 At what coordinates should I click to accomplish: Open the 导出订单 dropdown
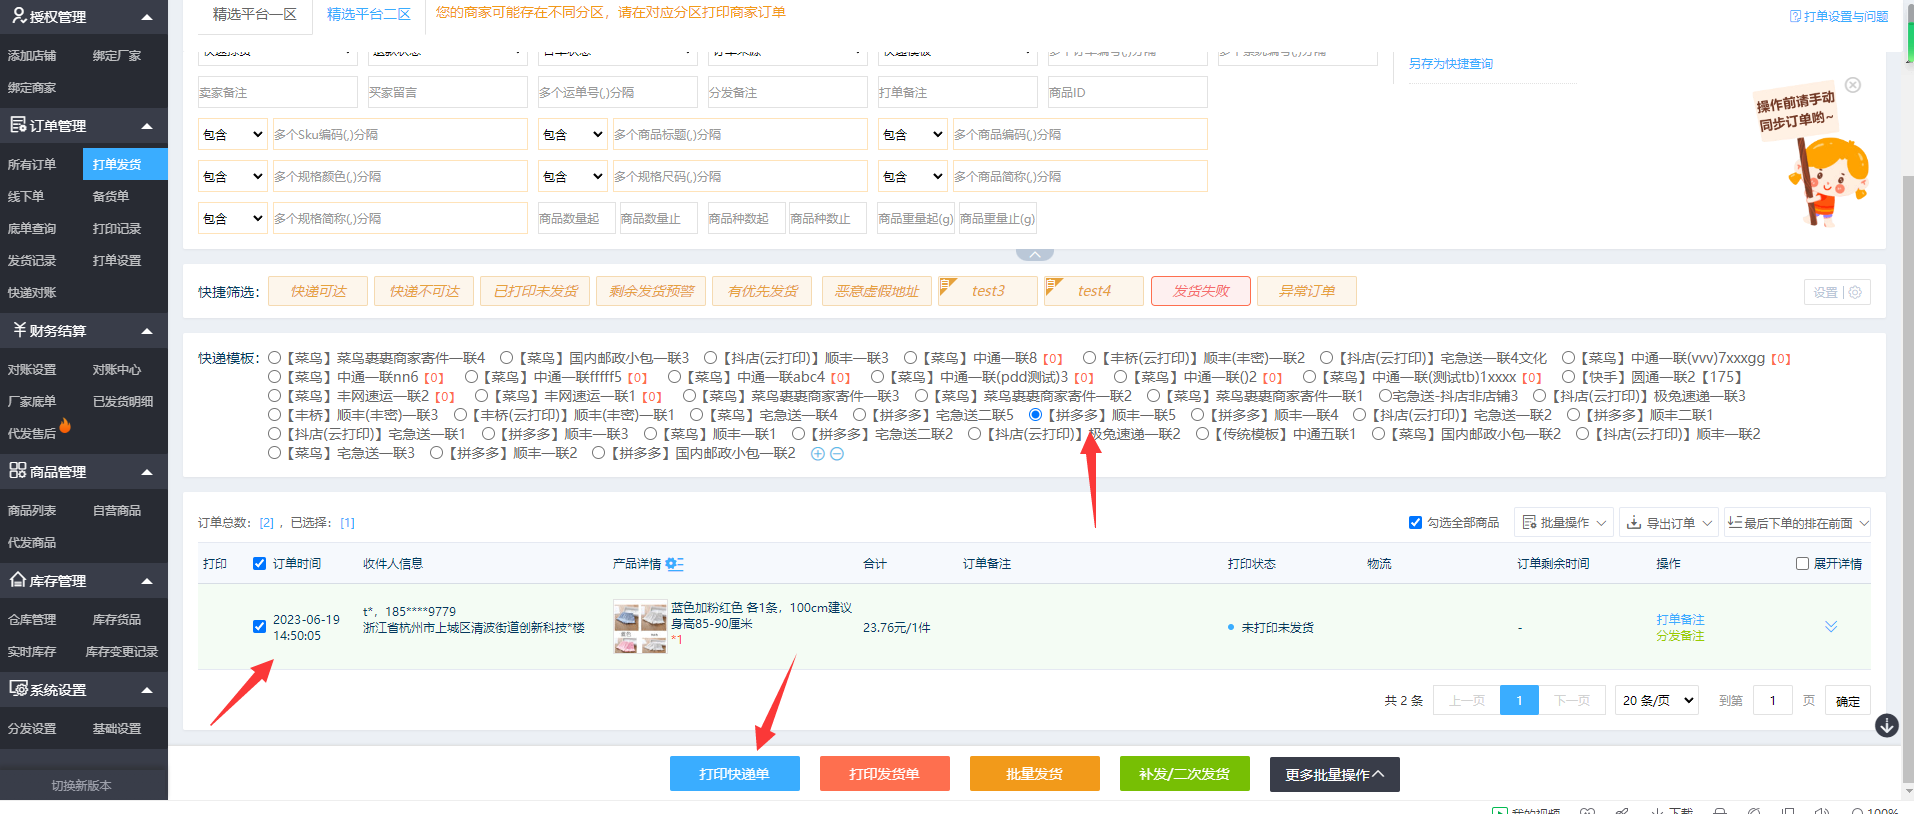[x=1668, y=522]
